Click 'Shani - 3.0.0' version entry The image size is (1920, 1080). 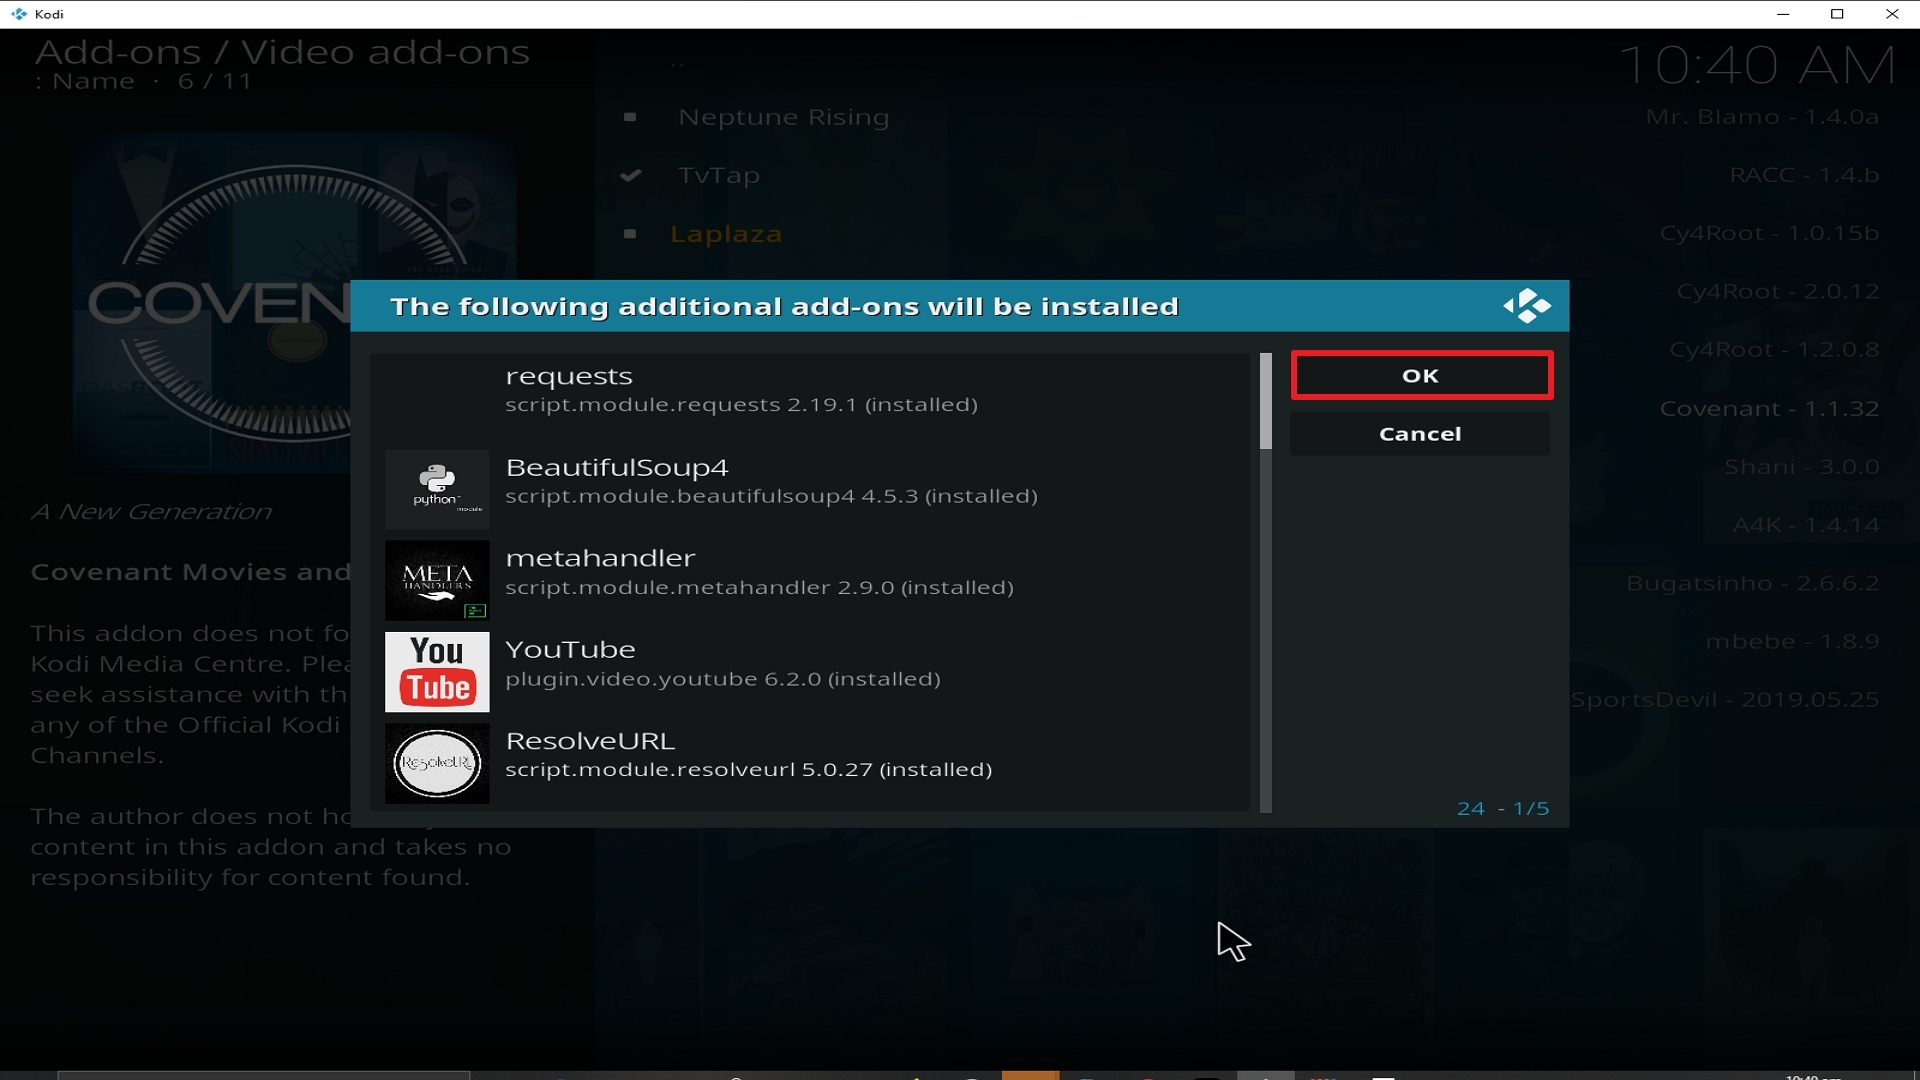point(1801,467)
